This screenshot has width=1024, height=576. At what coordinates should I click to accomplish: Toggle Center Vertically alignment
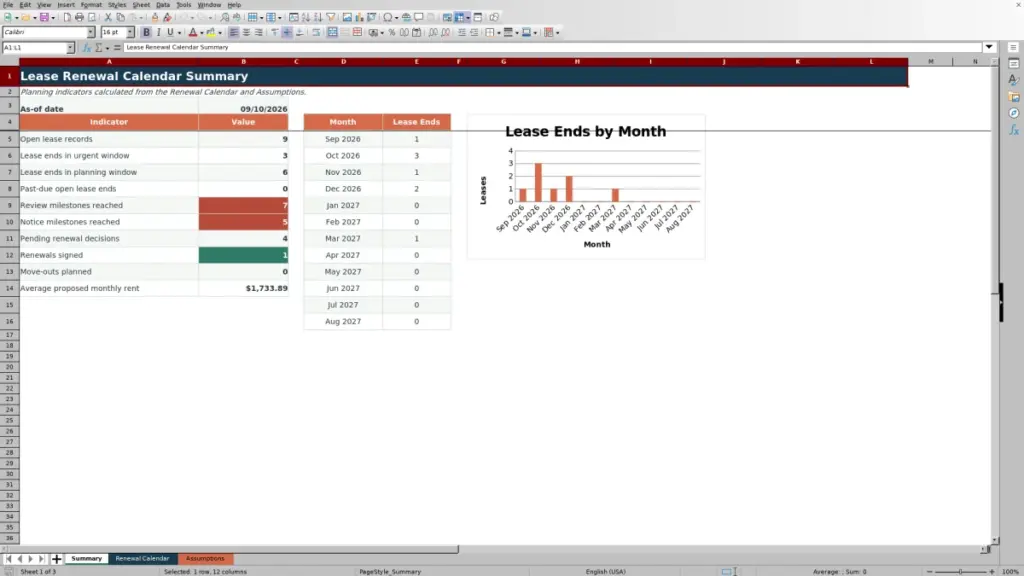[x=287, y=32]
